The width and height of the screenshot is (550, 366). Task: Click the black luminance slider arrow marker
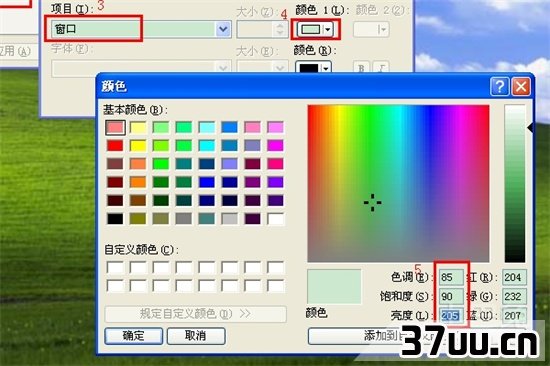coord(530,128)
